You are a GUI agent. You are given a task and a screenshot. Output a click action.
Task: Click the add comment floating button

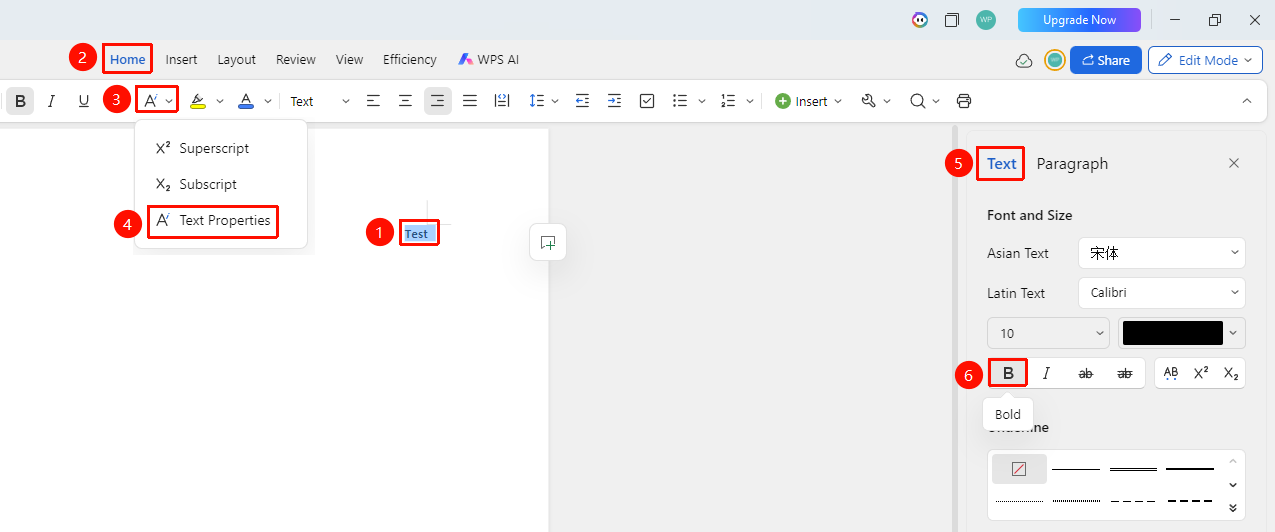[x=548, y=242]
